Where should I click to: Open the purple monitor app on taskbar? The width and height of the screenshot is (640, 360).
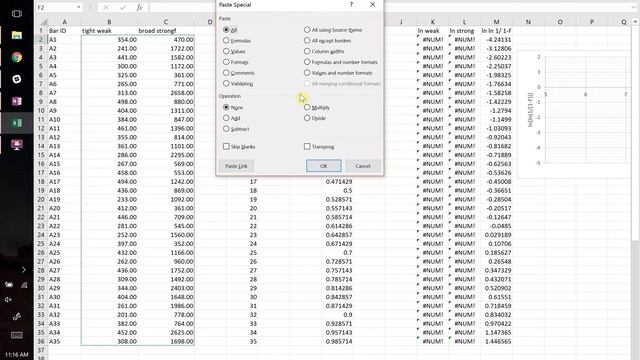[x=17, y=145]
